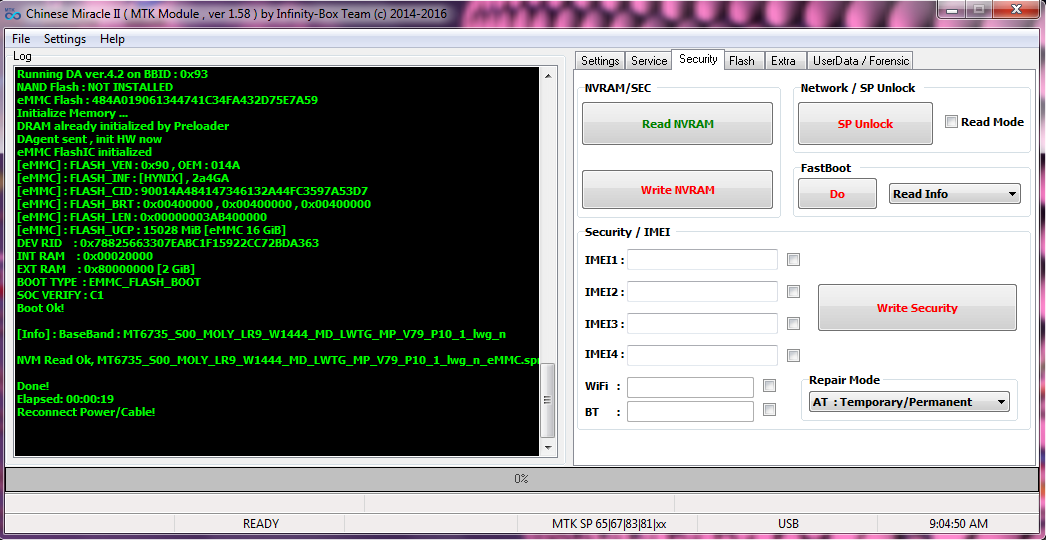Viewport: 1046px width, 540px height.
Task: Tick the IMEI4 checkbox
Action: click(x=793, y=356)
